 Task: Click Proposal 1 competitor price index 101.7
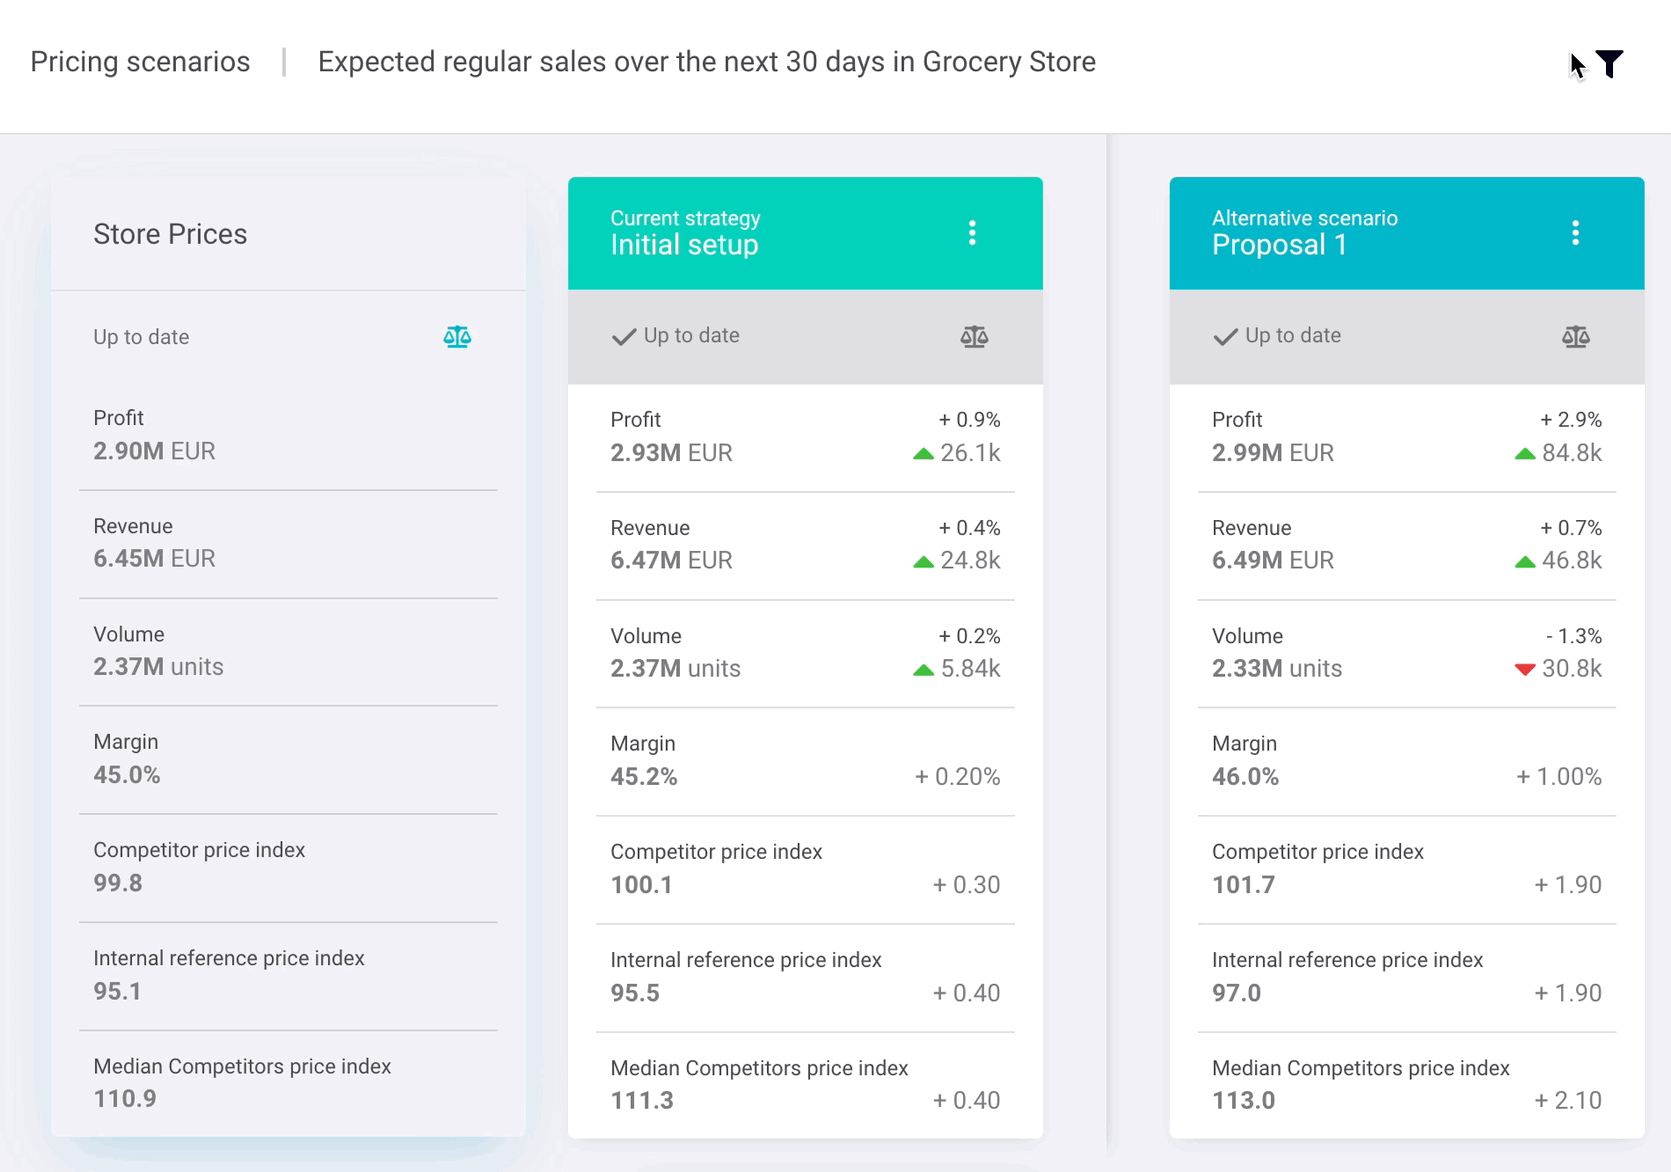(1244, 885)
